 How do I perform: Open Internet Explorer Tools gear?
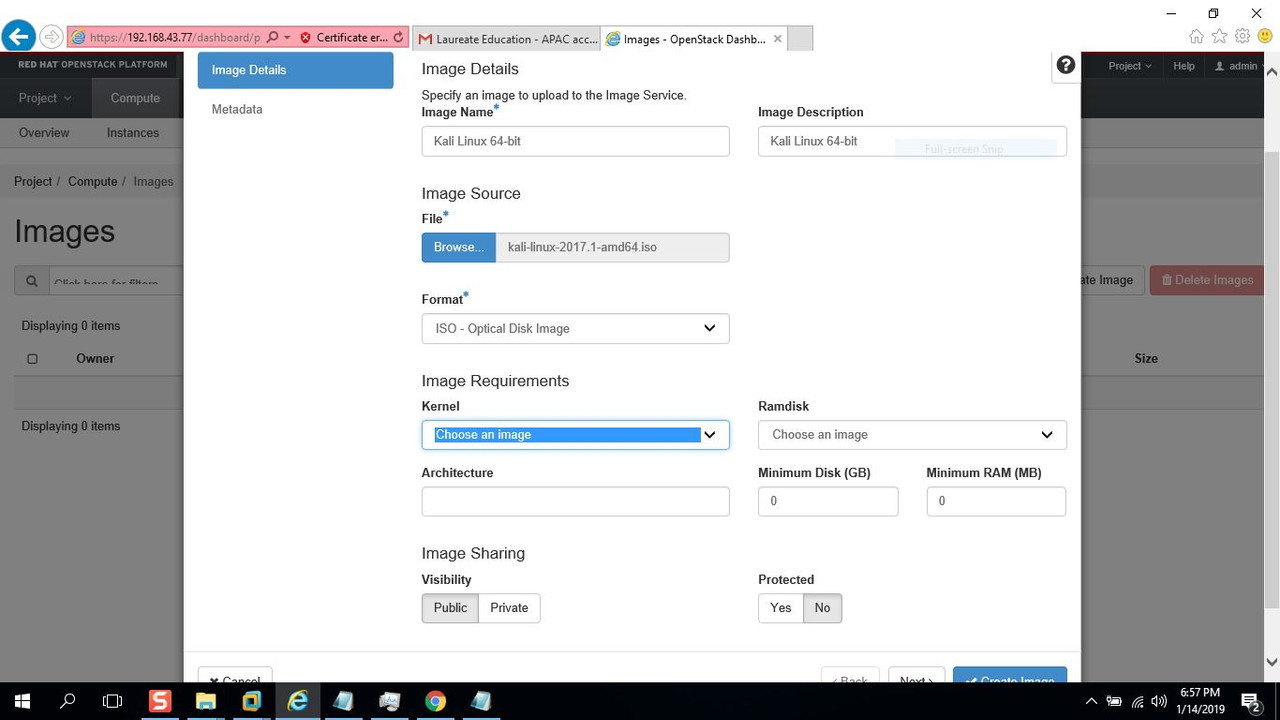1242,36
